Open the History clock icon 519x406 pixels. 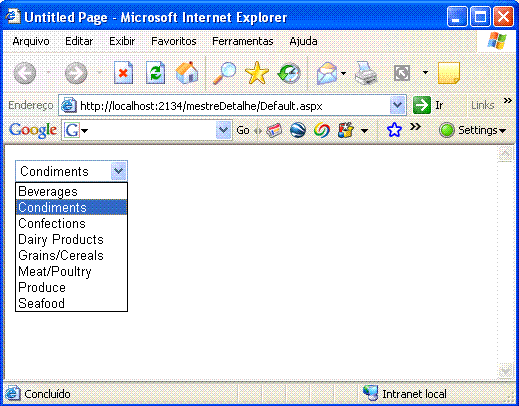click(289, 73)
